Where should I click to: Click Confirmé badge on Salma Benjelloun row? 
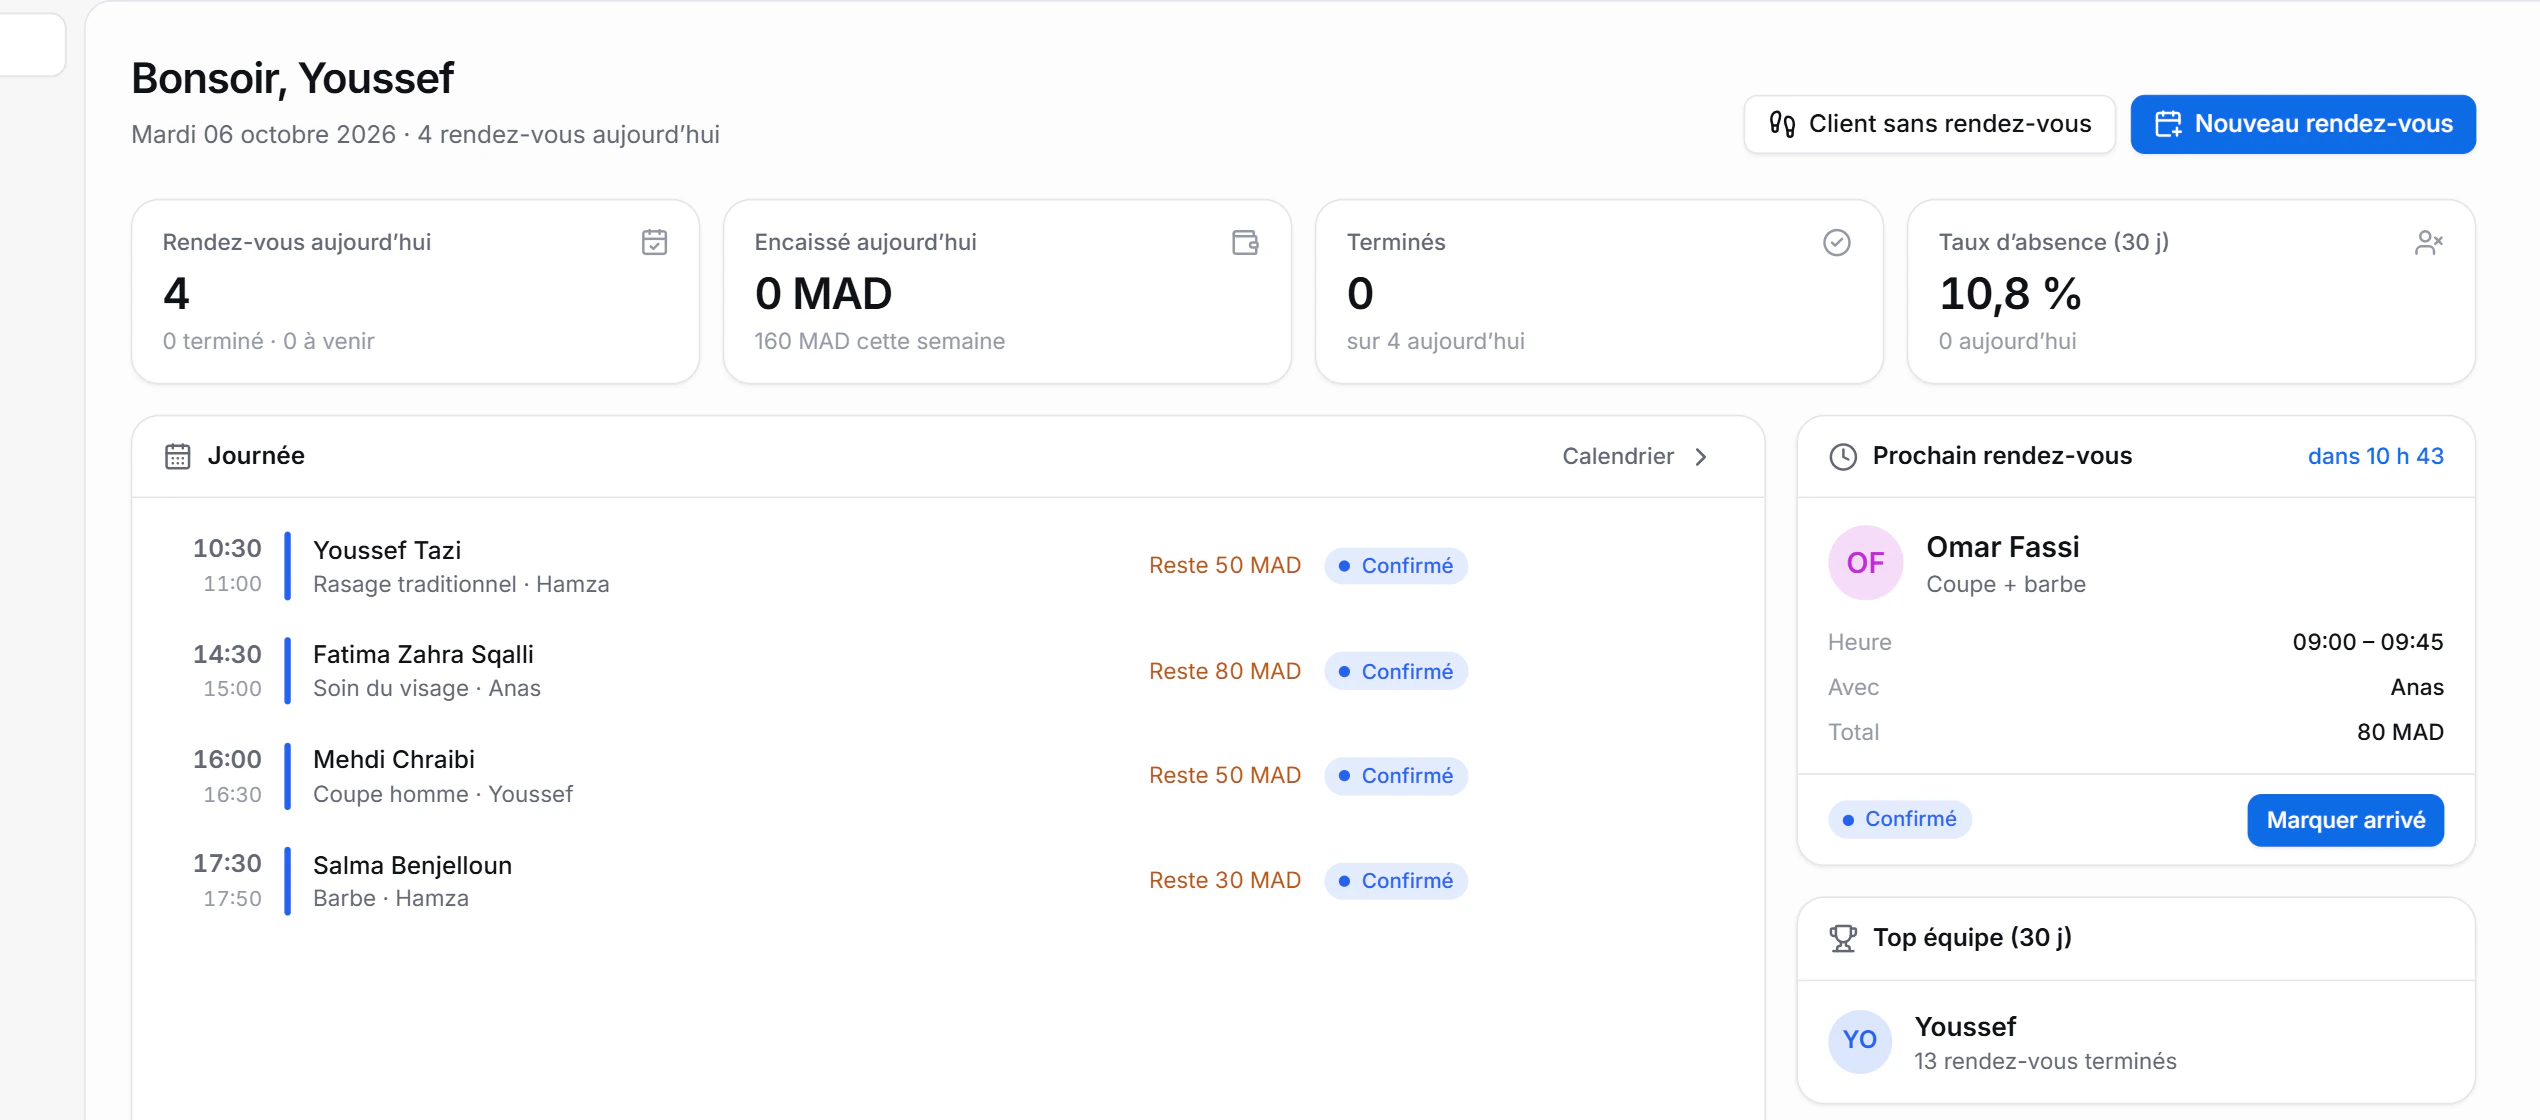pyautogui.click(x=1396, y=881)
